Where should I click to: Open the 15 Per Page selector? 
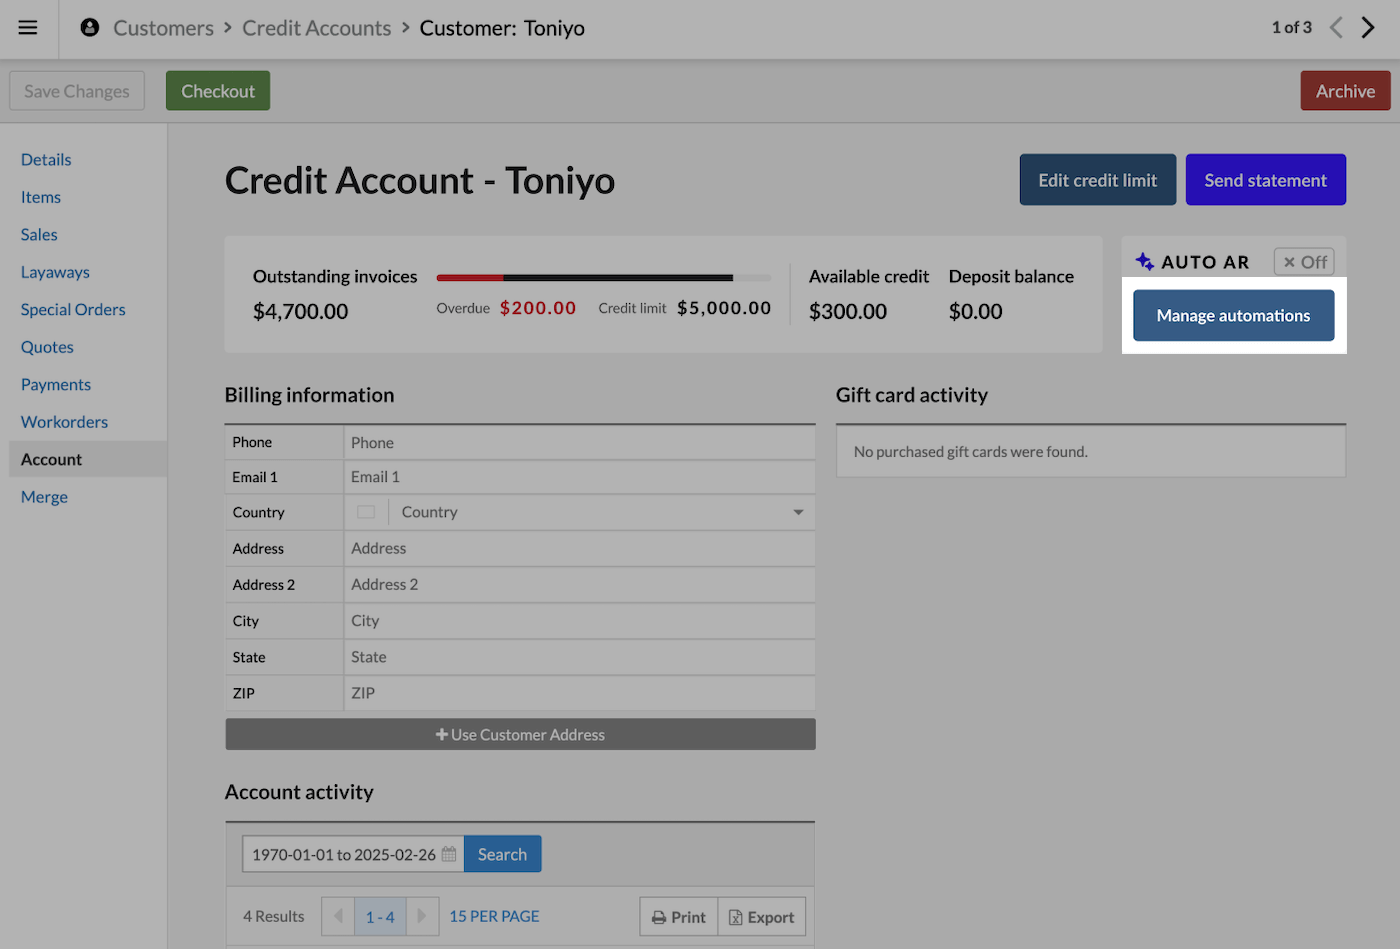494,917
